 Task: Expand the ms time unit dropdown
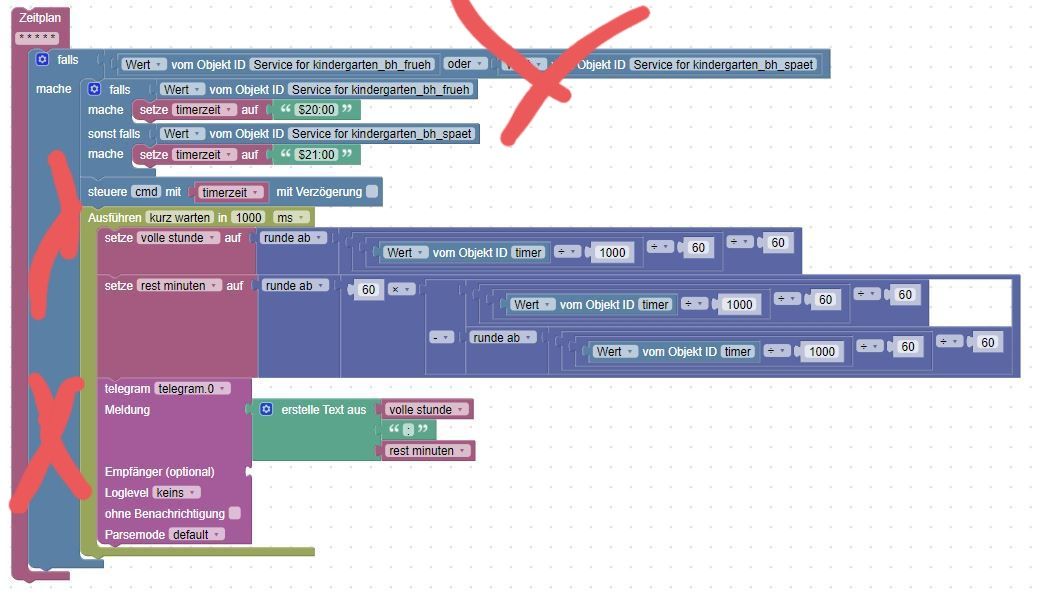point(291,217)
